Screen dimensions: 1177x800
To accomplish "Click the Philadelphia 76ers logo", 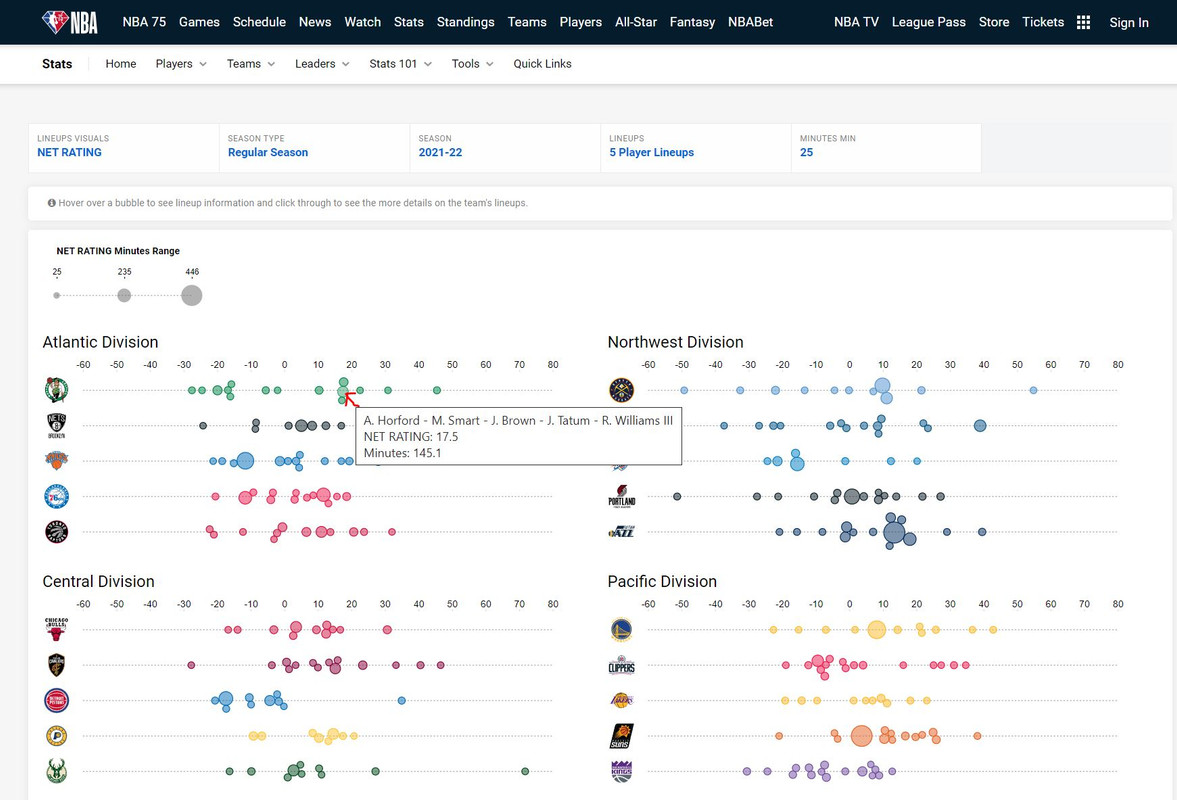I will tap(56, 496).
